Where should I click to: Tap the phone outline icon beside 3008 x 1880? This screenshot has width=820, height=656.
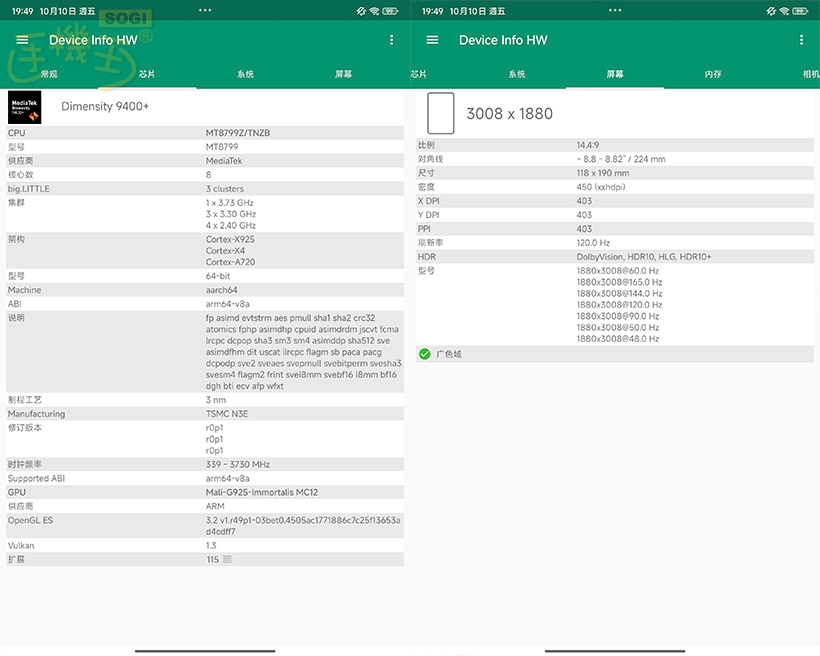pyautogui.click(x=440, y=112)
